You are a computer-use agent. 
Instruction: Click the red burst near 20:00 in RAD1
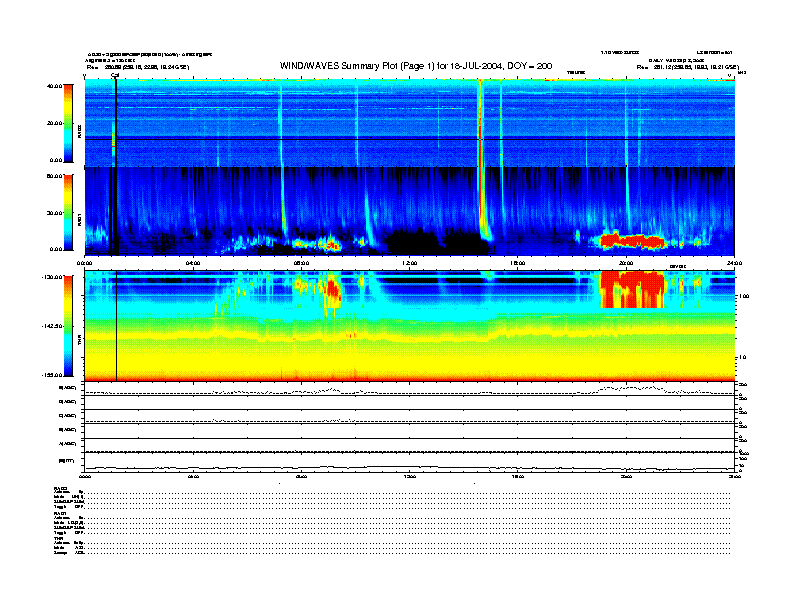tap(629, 241)
